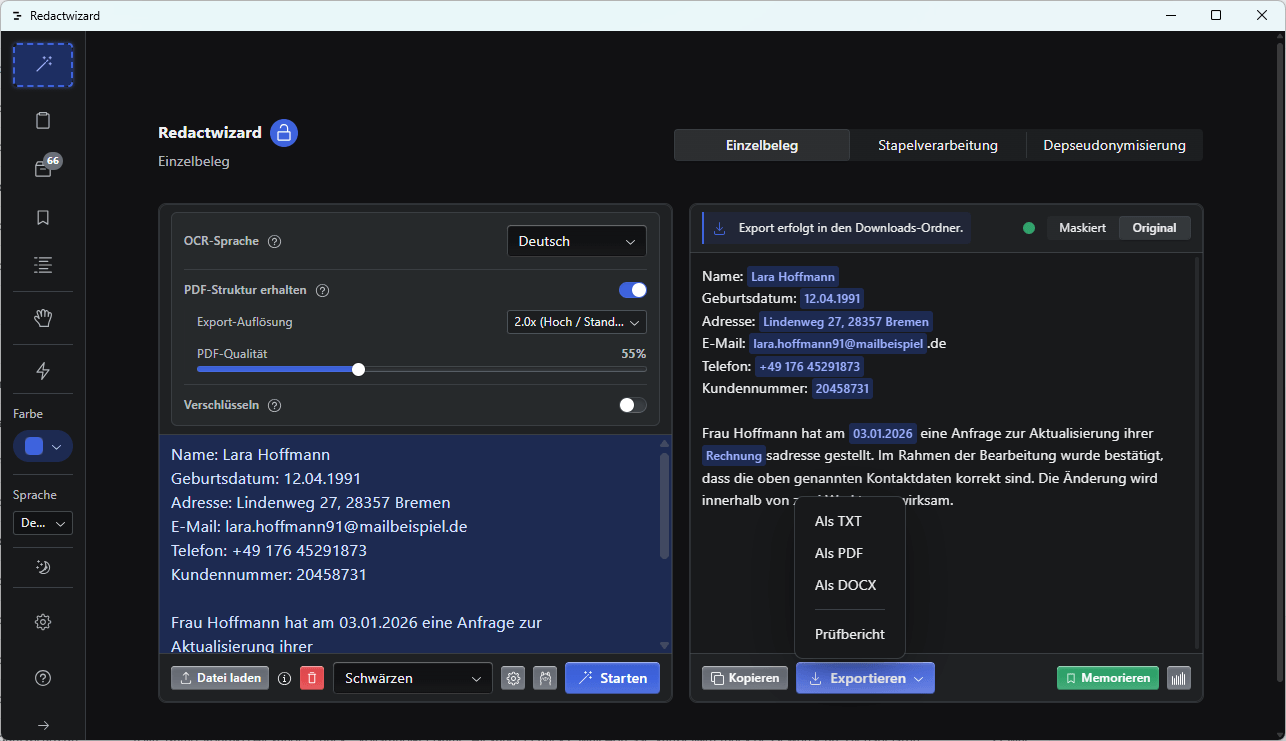Image resolution: width=1286 pixels, height=741 pixels.
Task: Click the info icon next to Datei laden
Action: point(284,678)
